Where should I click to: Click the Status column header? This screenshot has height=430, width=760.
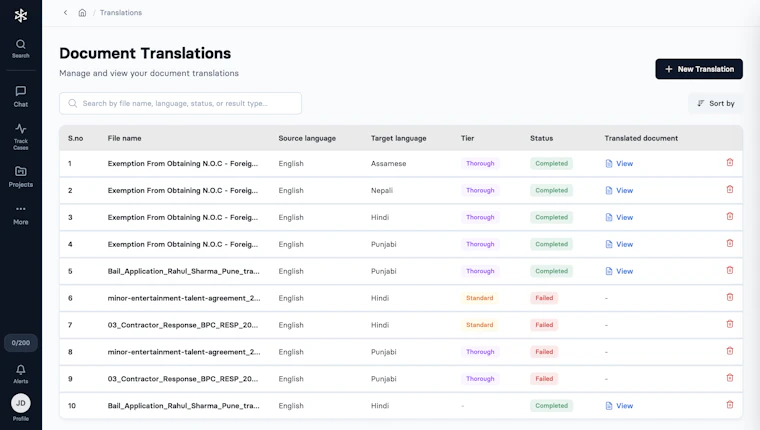[541, 138]
